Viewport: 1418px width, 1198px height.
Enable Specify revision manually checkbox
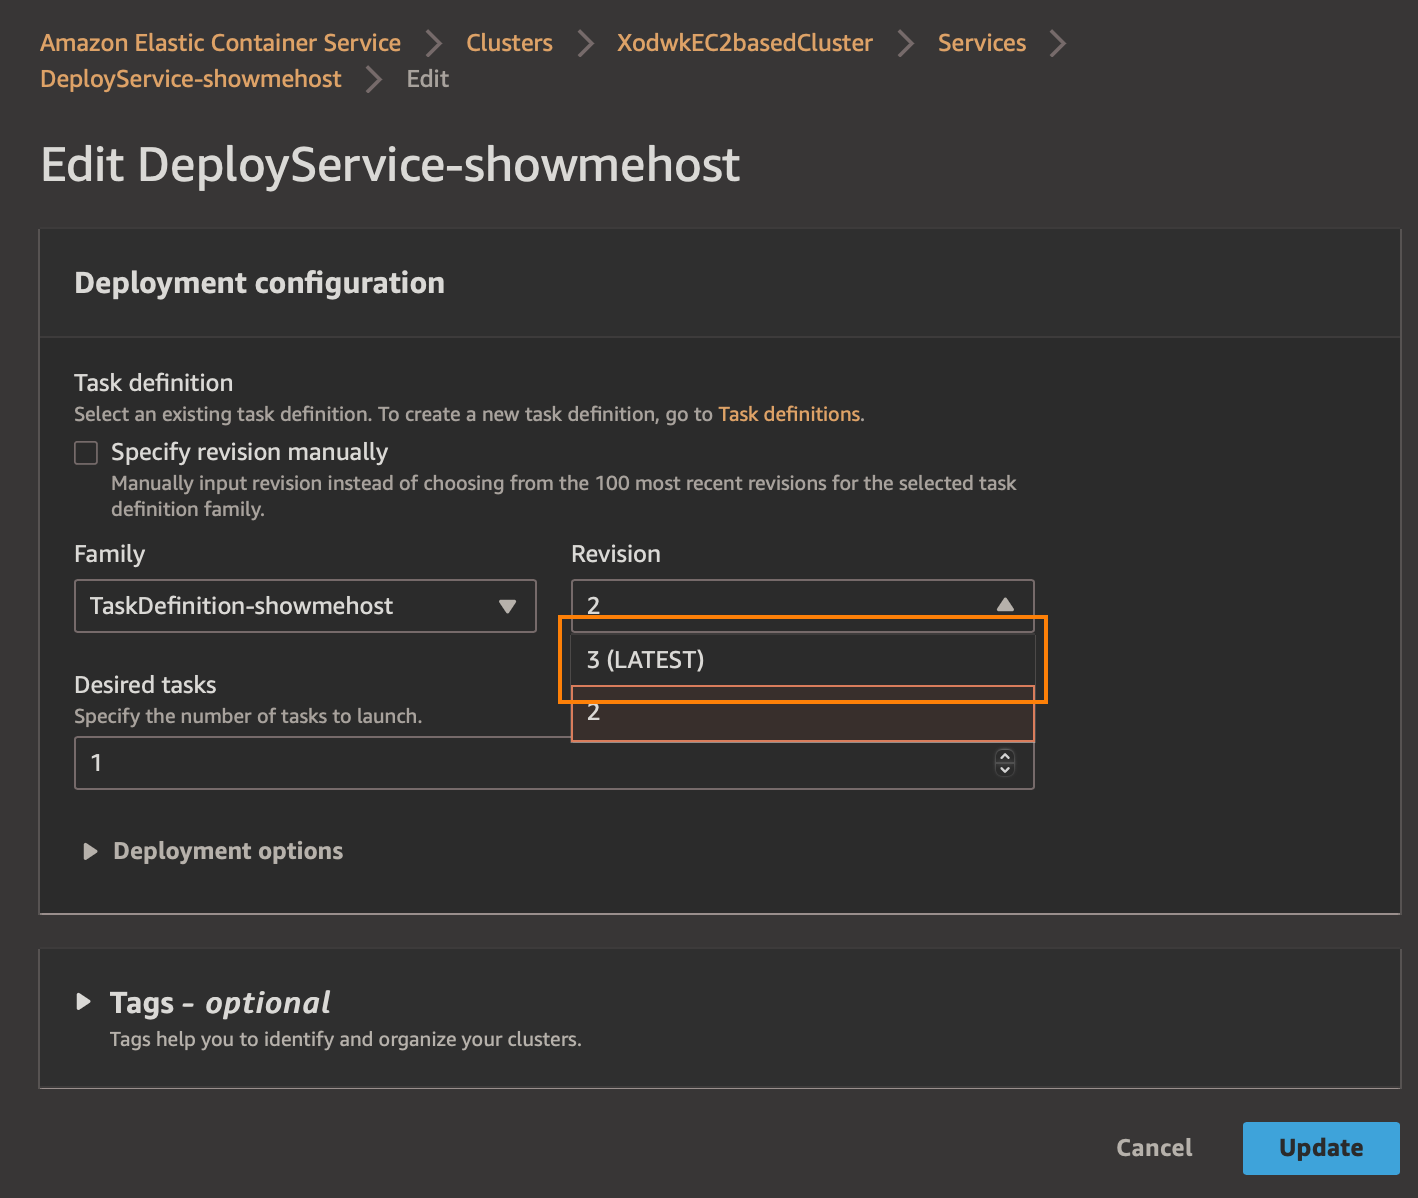tap(86, 453)
